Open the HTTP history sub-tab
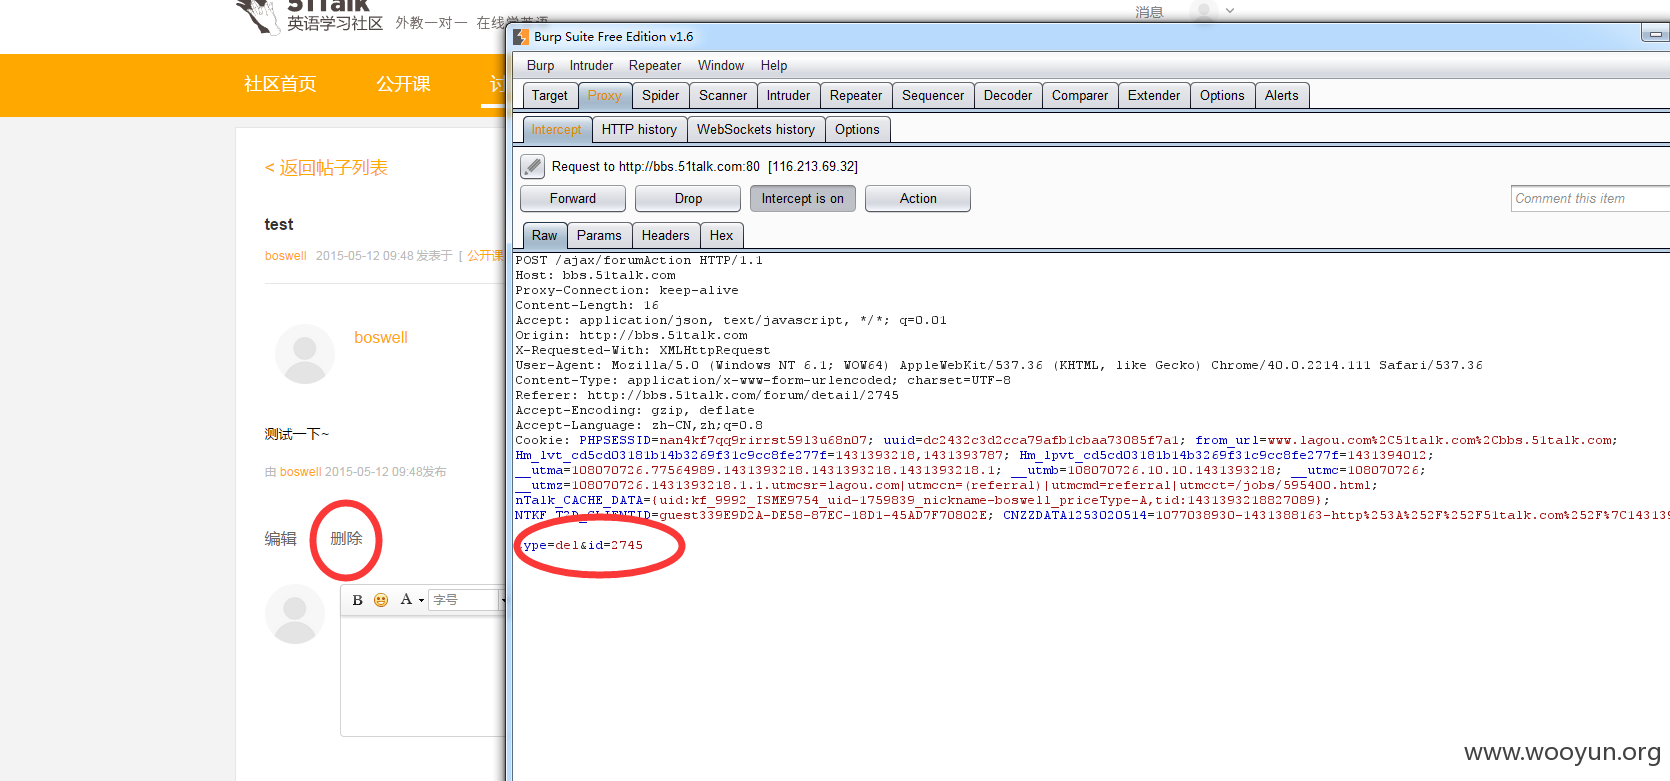1670x781 pixels. [639, 129]
